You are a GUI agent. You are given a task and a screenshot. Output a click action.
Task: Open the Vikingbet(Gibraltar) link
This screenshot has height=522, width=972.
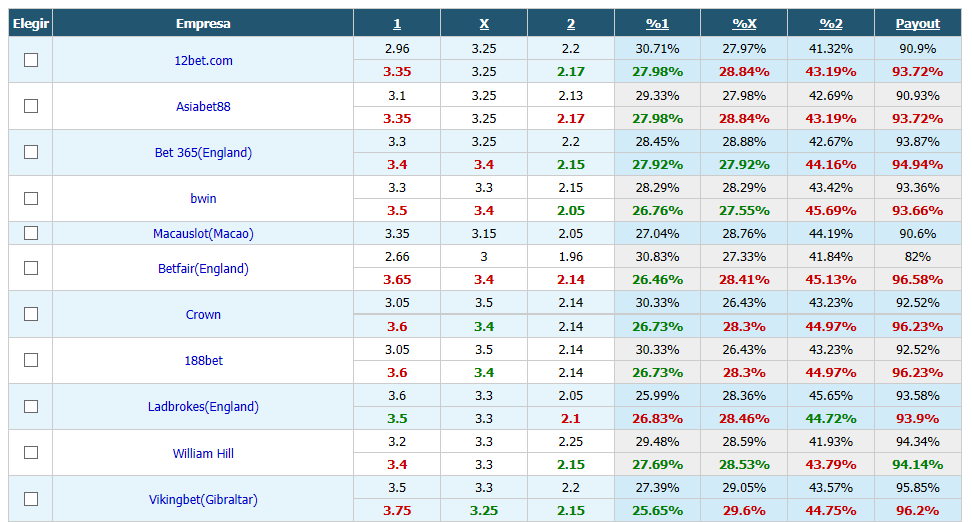tap(203, 500)
